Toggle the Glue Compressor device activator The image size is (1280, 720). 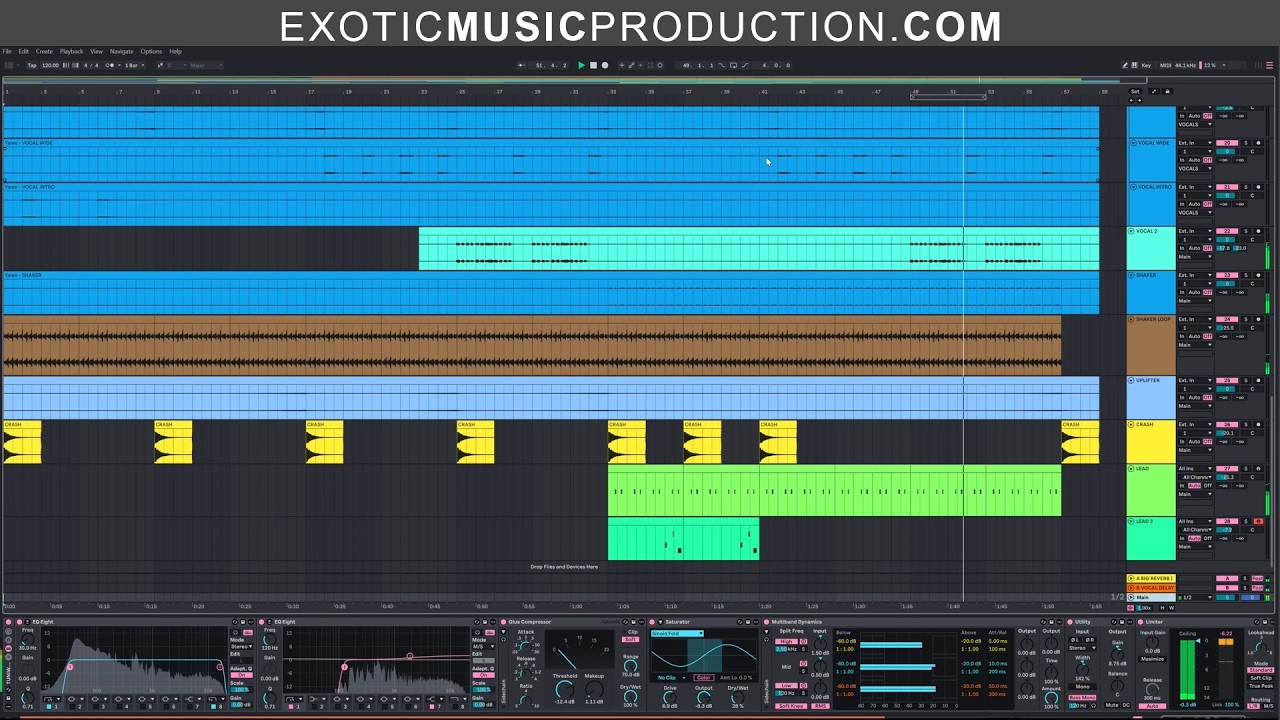(503, 622)
